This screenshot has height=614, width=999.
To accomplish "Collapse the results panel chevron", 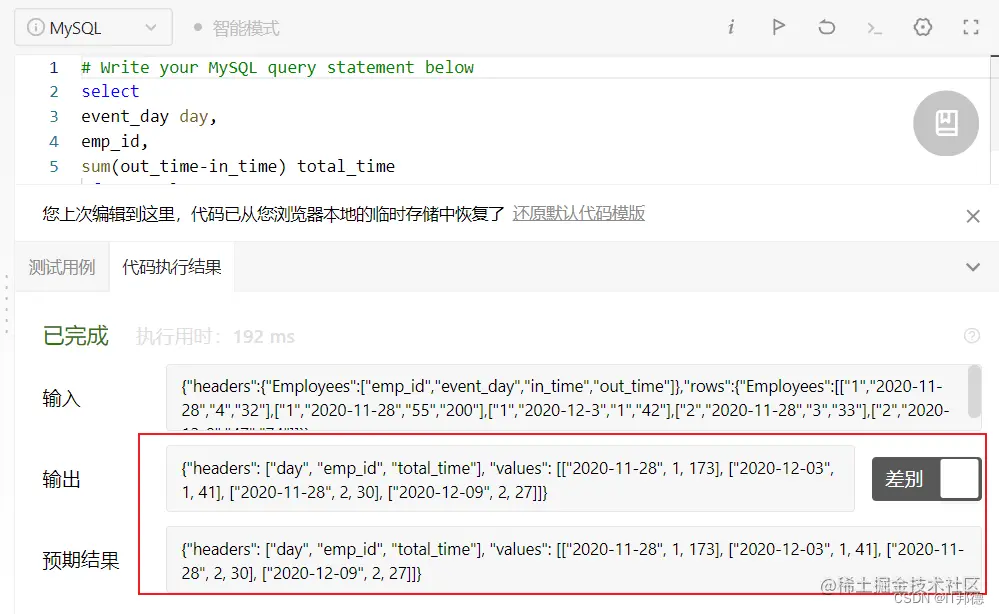I will 972,267.
